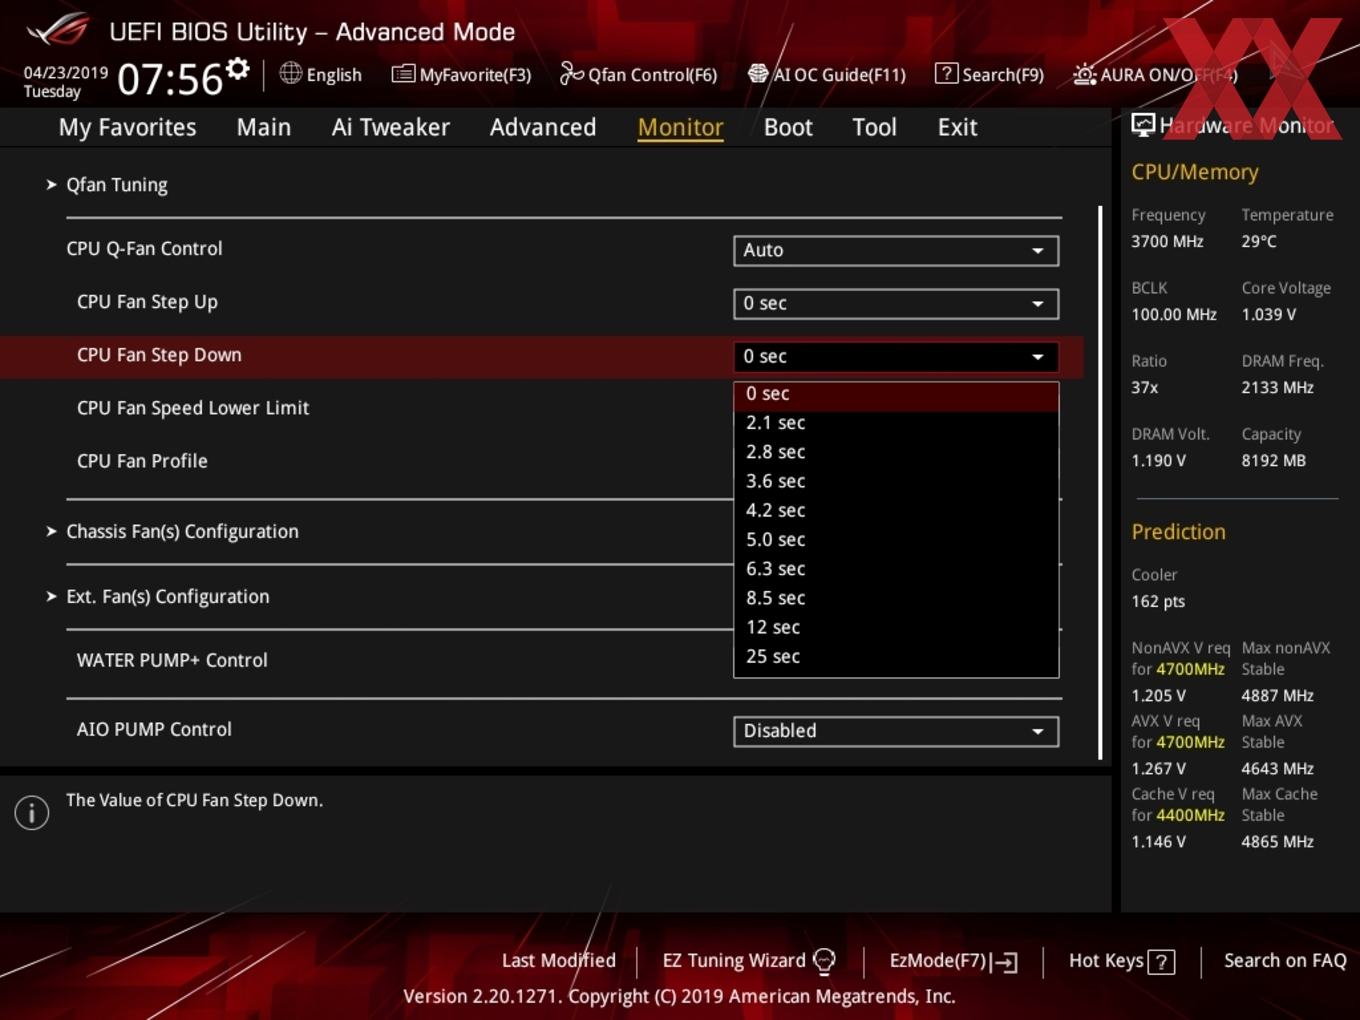Click the globe language icon
1360x1020 pixels.
(x=290, y=73)
